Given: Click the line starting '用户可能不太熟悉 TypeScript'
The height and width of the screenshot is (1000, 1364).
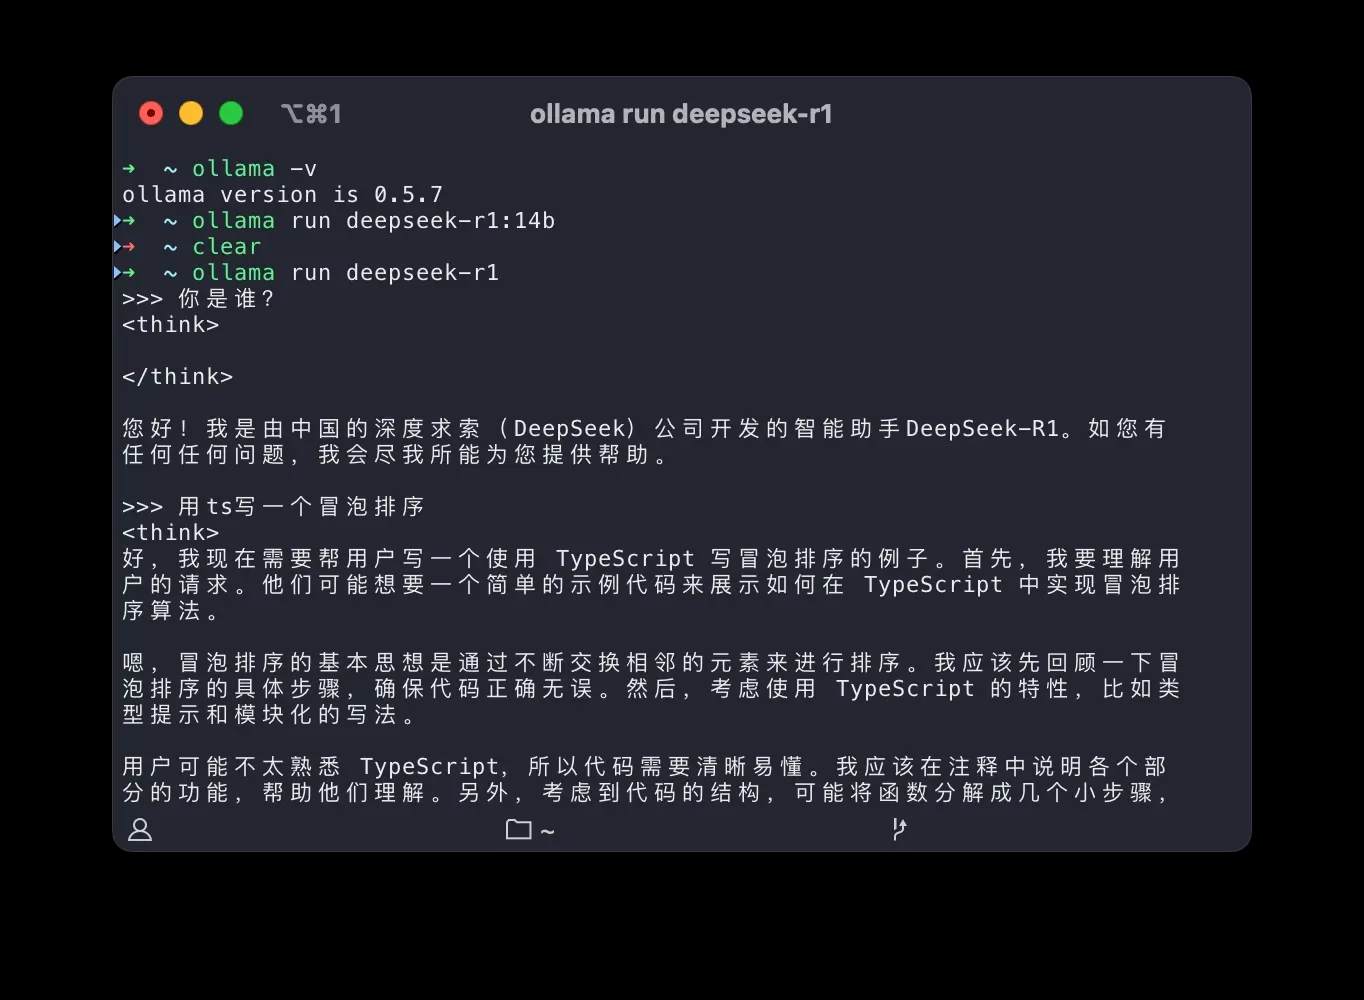Looking at the screenshot, I should click(x=644, y=766).
